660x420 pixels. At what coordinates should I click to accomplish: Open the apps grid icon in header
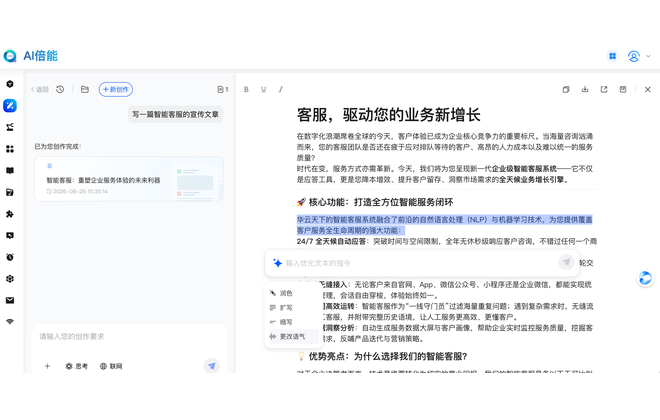click(x=612, y=56)
